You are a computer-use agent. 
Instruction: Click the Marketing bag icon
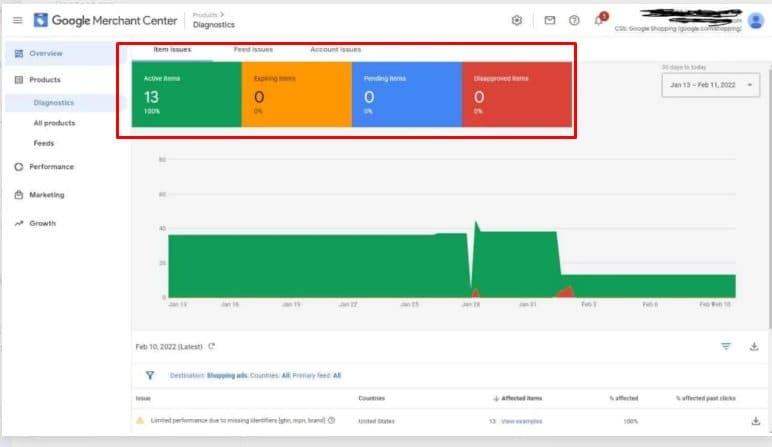19,195
